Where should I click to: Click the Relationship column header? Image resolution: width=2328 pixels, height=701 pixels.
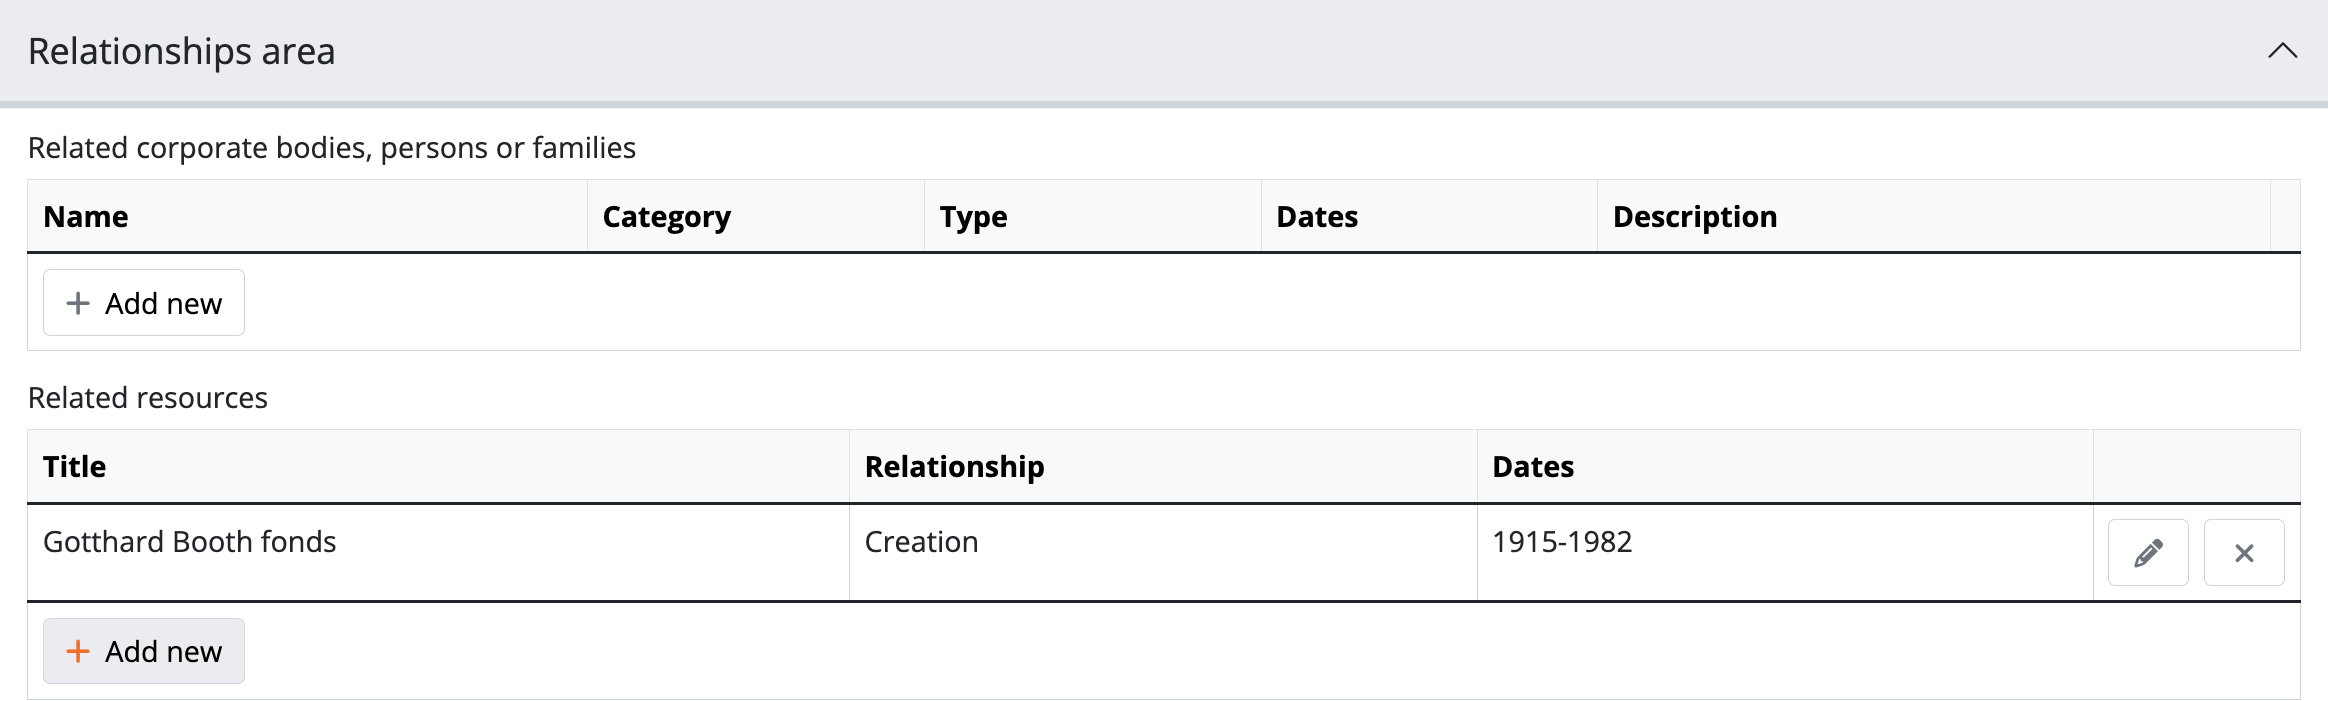[954, 467]
